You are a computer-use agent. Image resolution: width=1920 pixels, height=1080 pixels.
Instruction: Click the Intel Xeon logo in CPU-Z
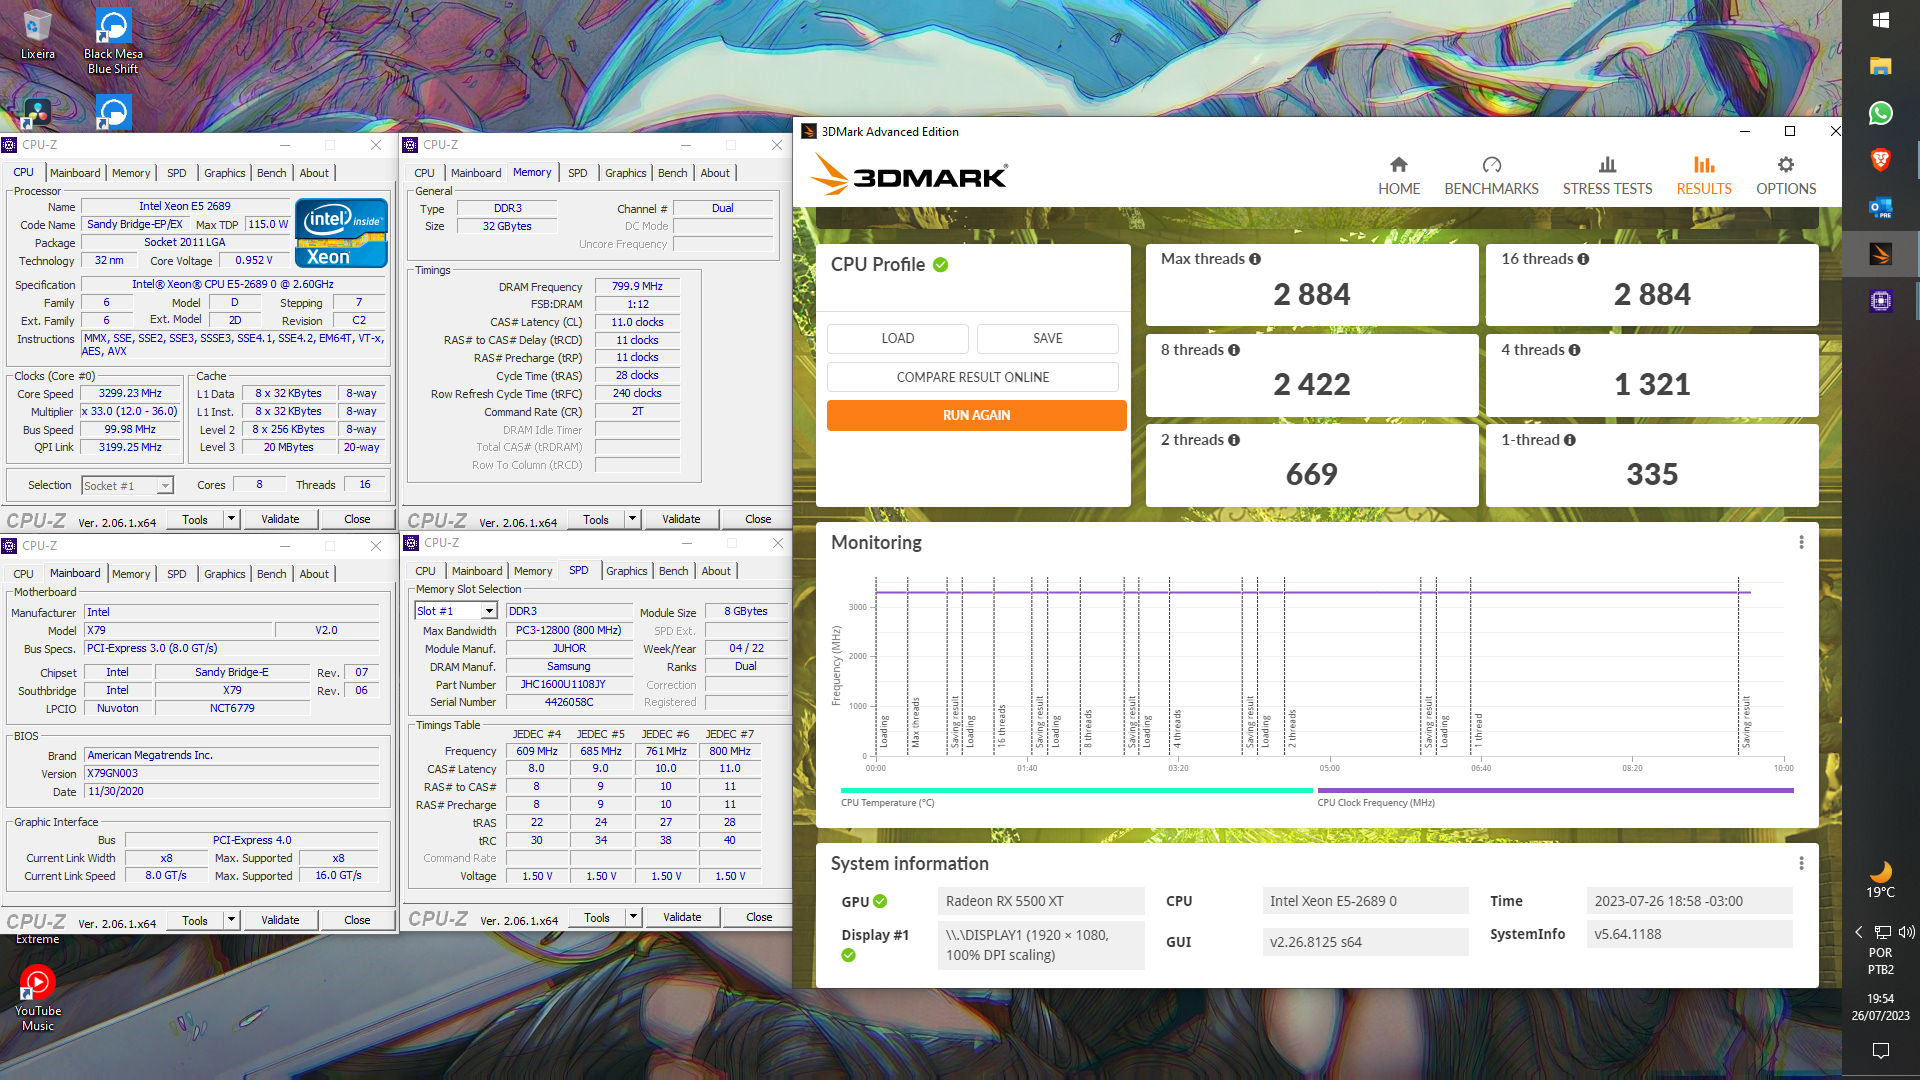coord(341,233)
